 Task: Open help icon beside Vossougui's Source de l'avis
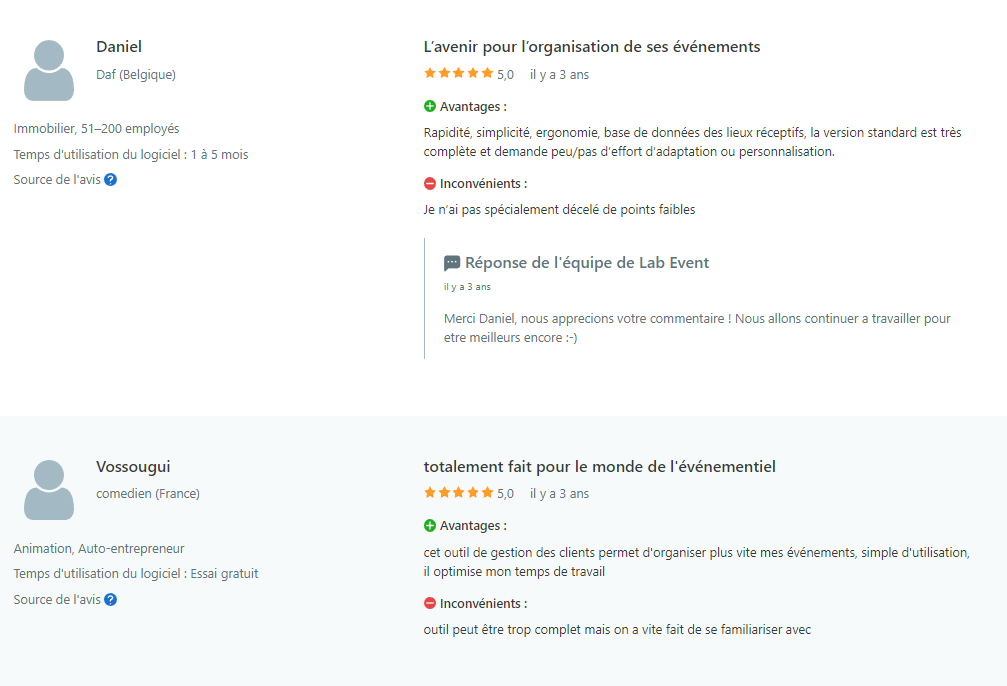(x=110, y=599)
